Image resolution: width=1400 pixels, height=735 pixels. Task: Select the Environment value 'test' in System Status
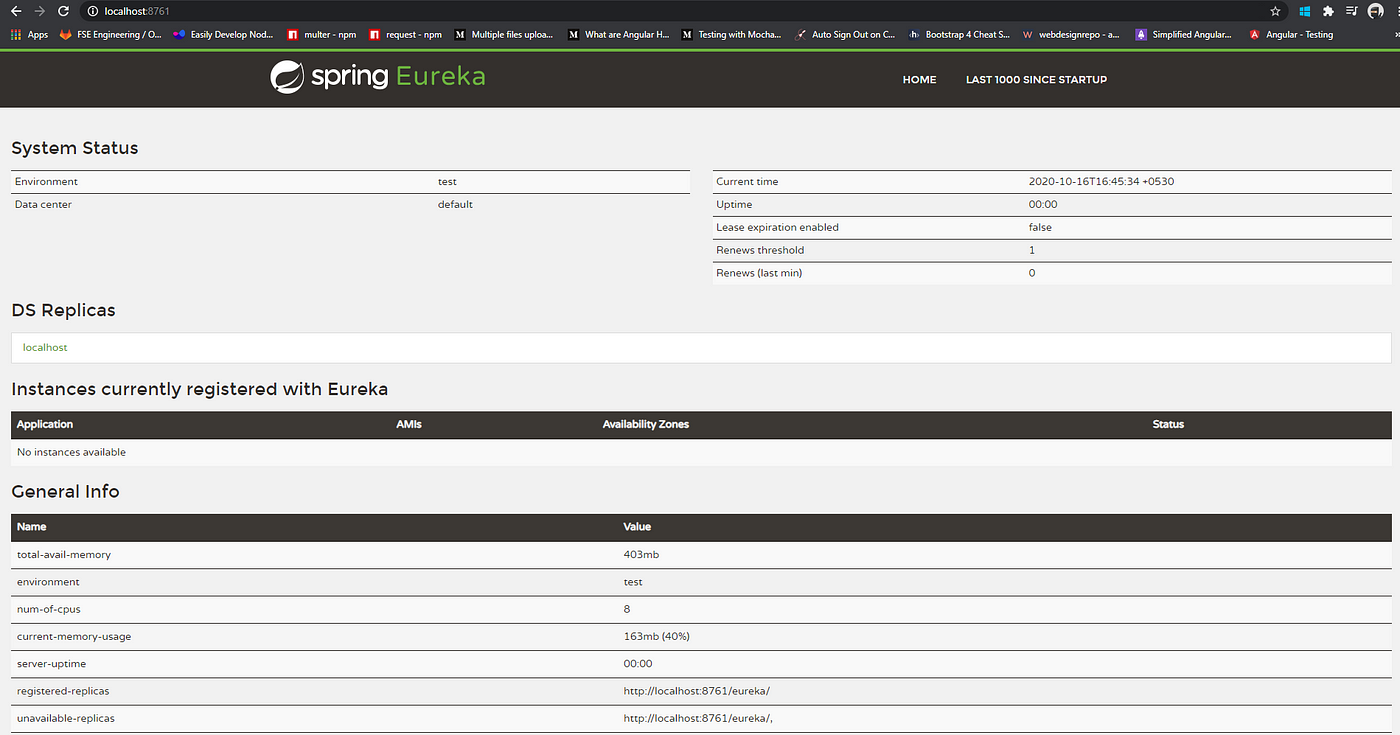[447, 181]
